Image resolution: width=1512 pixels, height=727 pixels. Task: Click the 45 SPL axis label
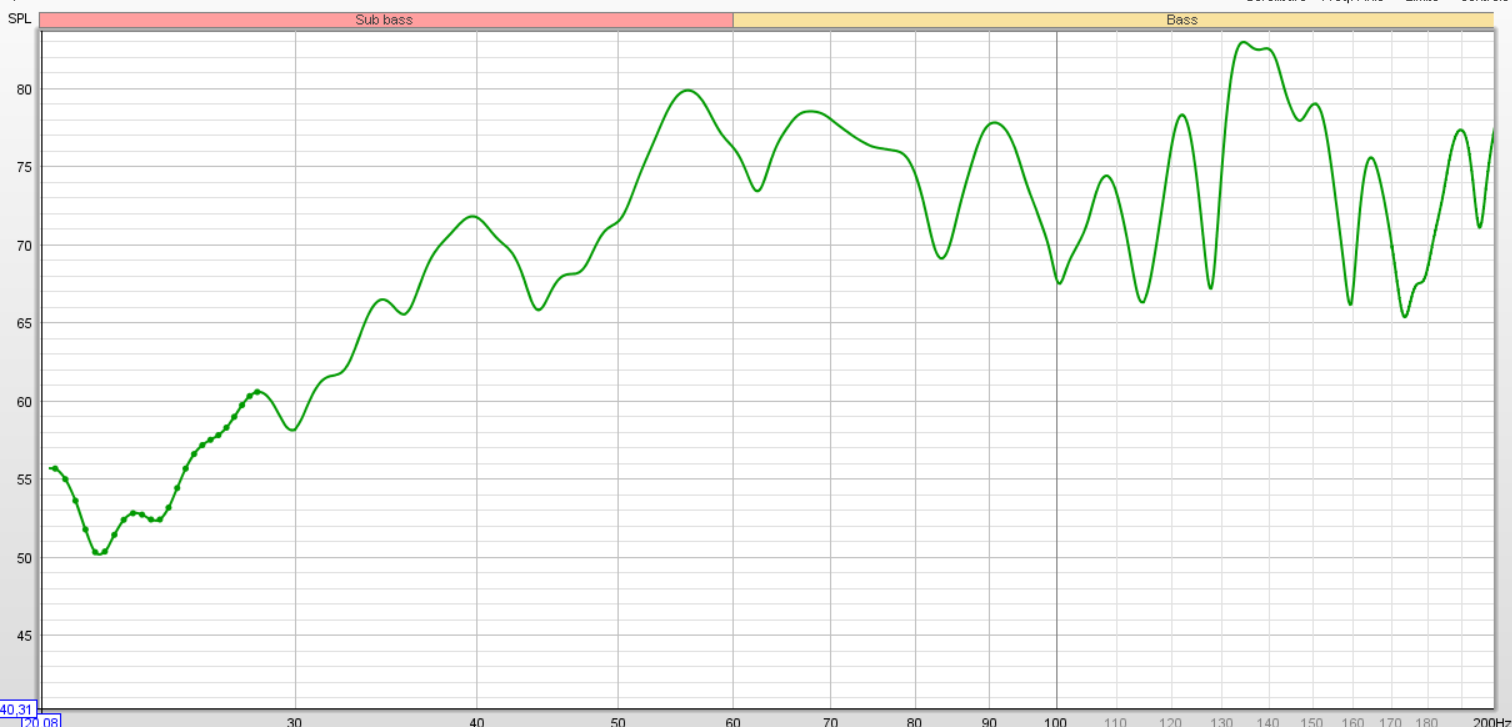25,636
